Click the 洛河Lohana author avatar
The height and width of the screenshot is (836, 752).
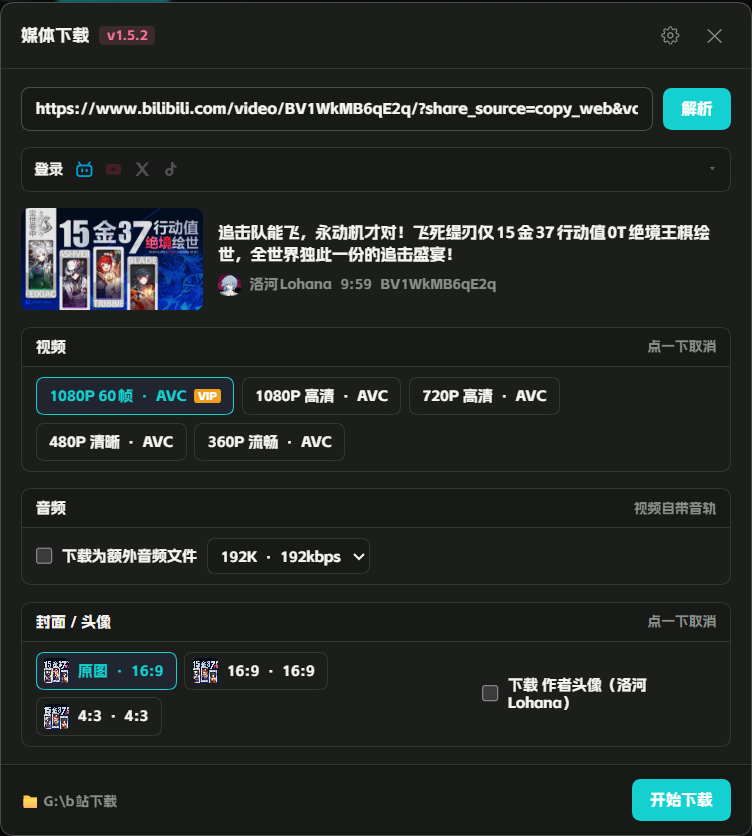point(229,285)
